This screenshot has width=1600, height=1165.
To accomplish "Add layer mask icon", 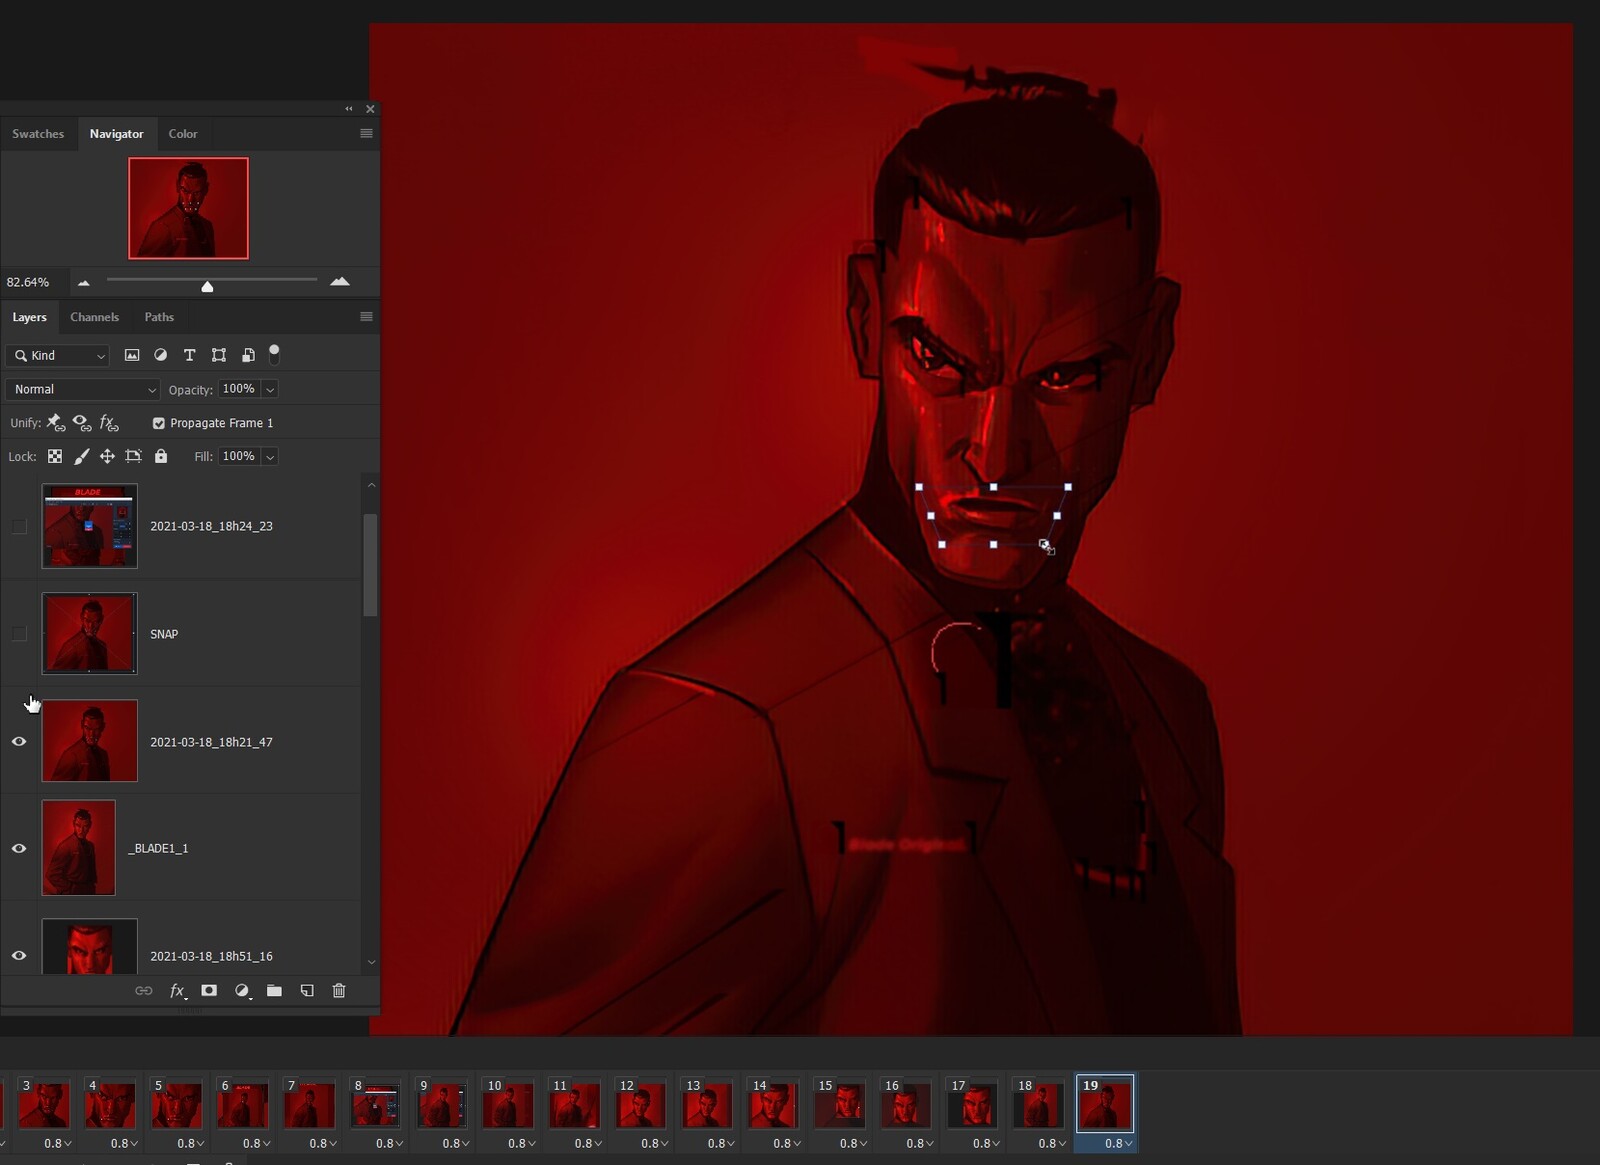I will (209, 990).
